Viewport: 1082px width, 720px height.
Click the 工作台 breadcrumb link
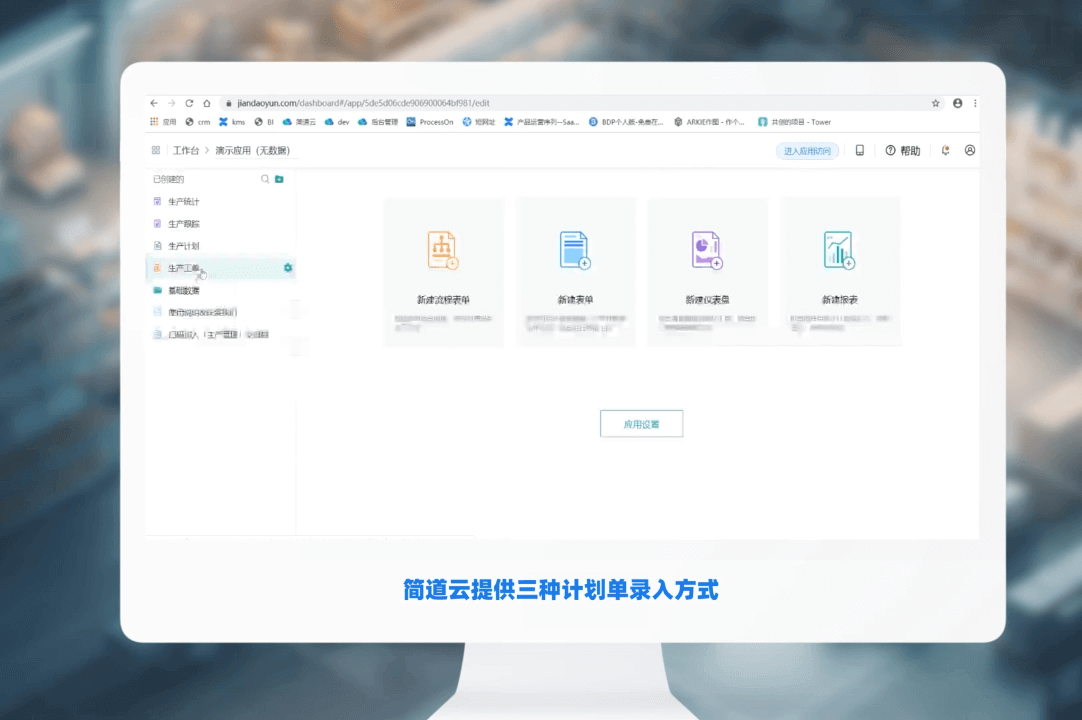(183, 150)
